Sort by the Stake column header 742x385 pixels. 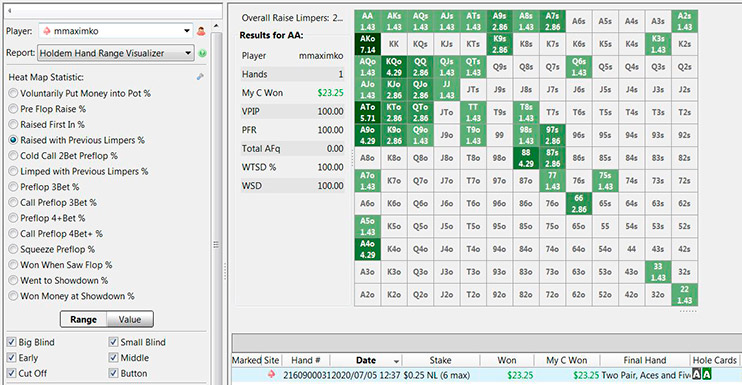pos(441,360)
